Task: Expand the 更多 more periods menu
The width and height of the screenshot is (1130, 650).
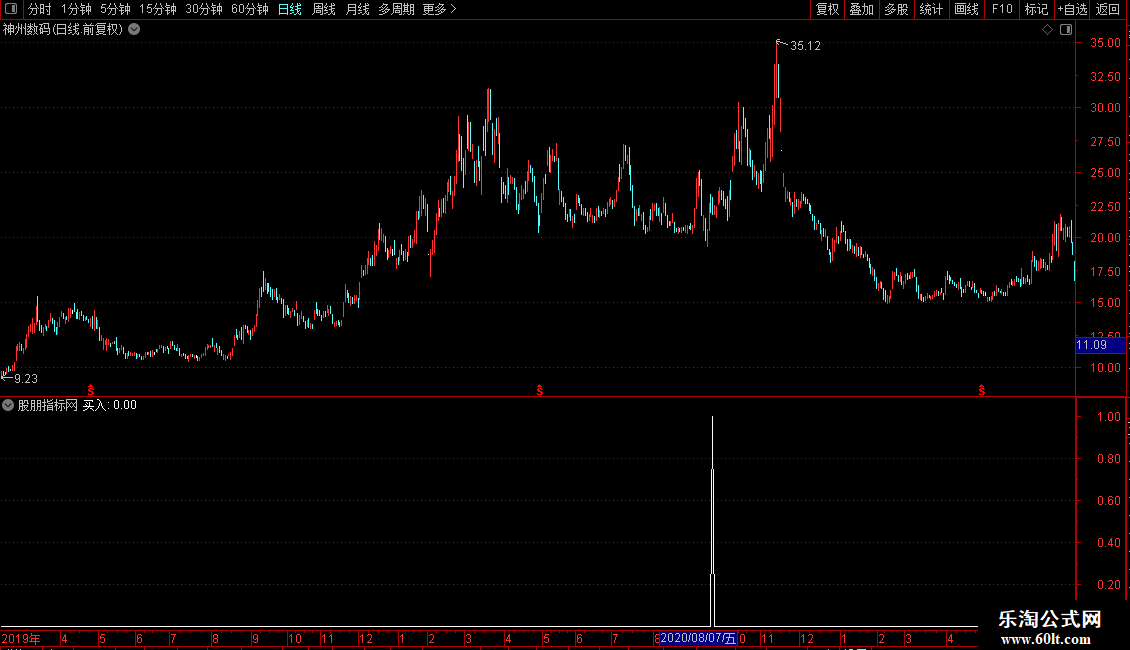Action: point(439,9)
